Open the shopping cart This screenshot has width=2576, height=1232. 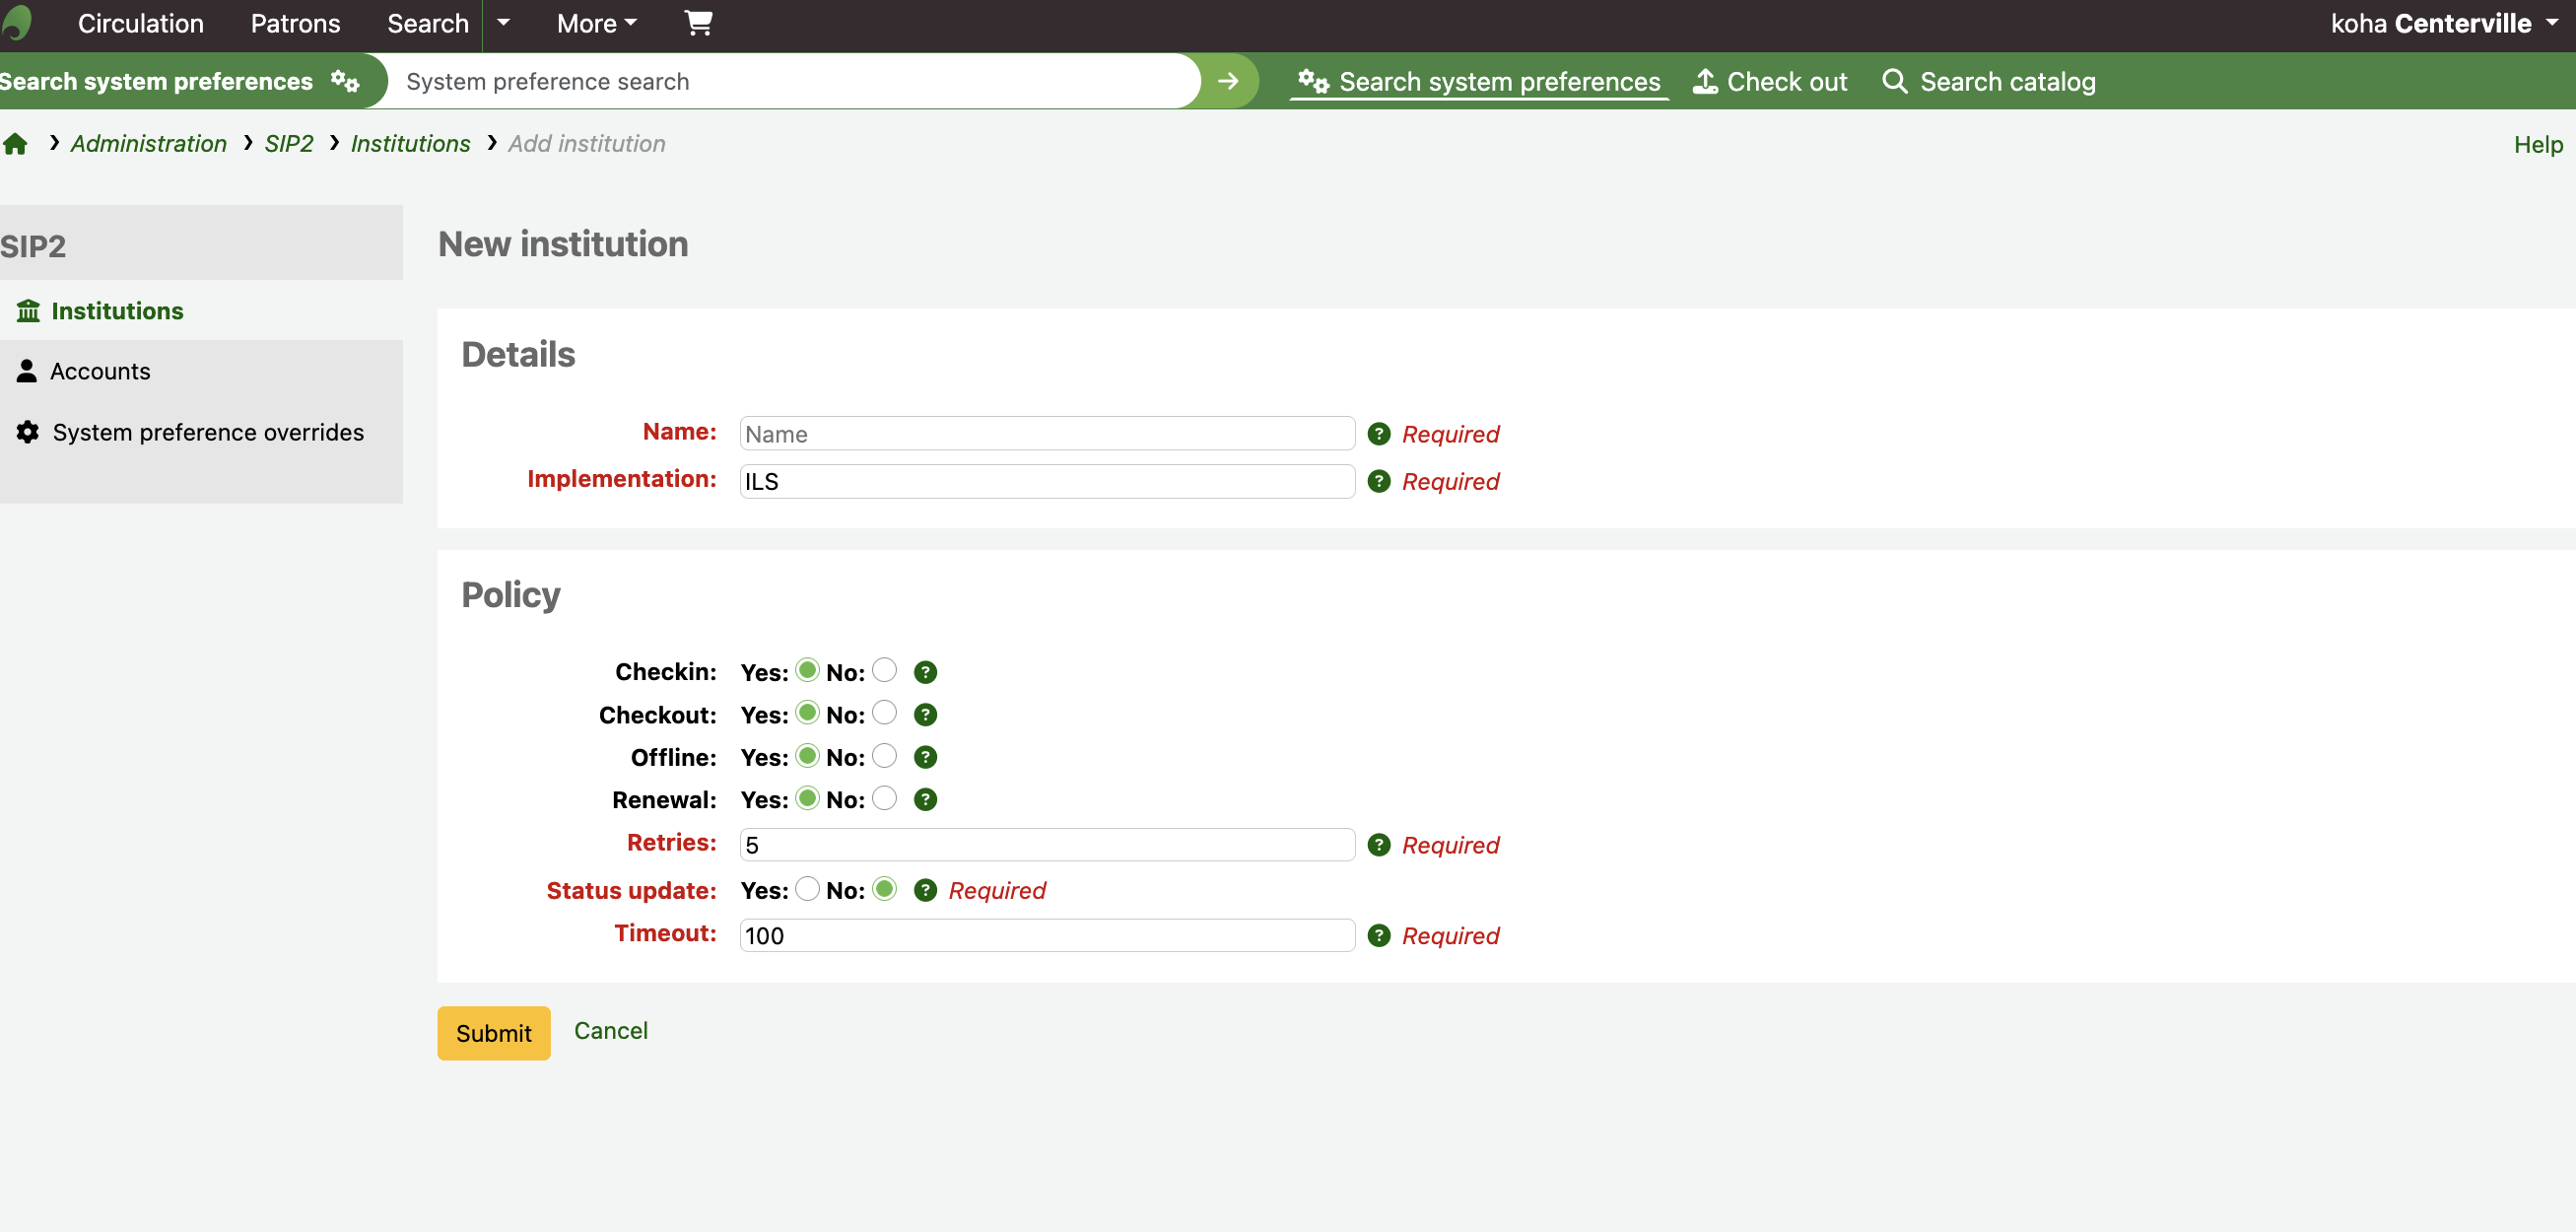(698, 23)
